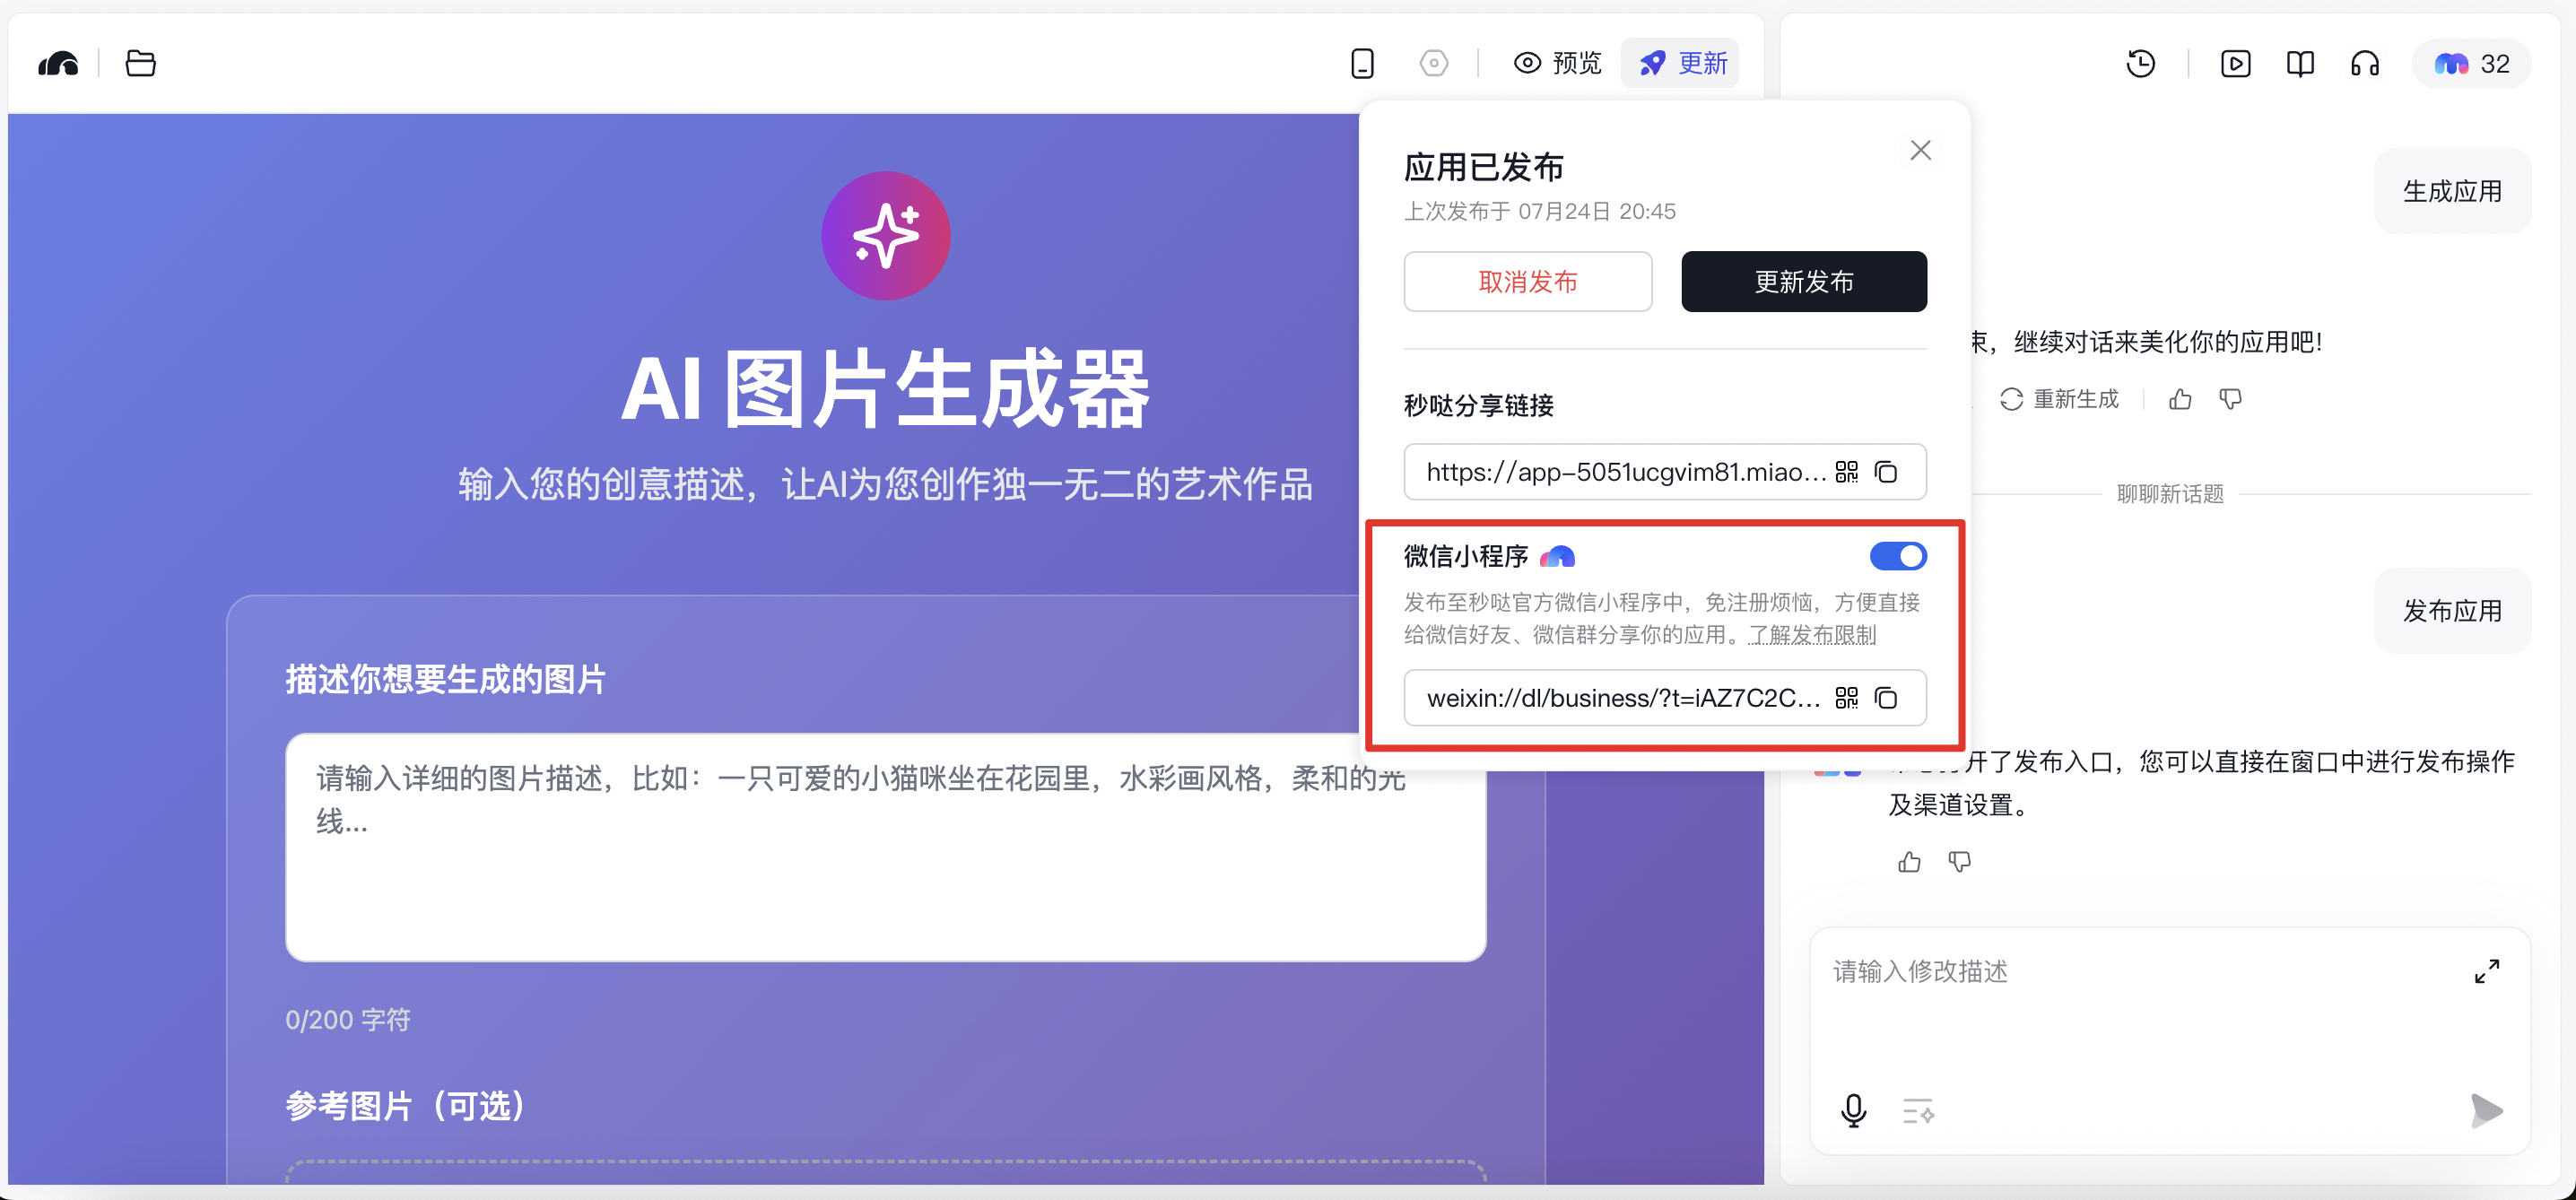Click the 0/200 字符 counter

pos(348,1020)
